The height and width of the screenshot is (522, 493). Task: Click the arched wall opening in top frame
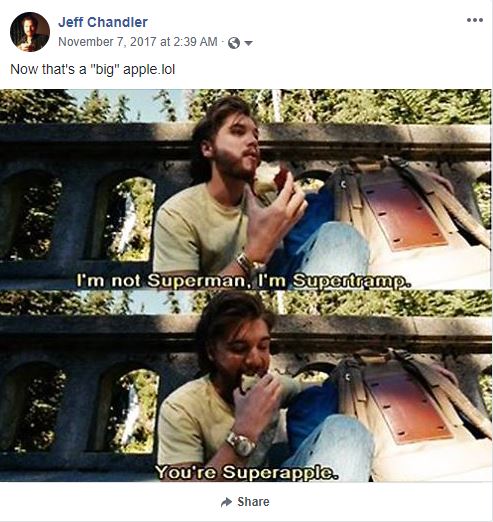tap(130, 218)
